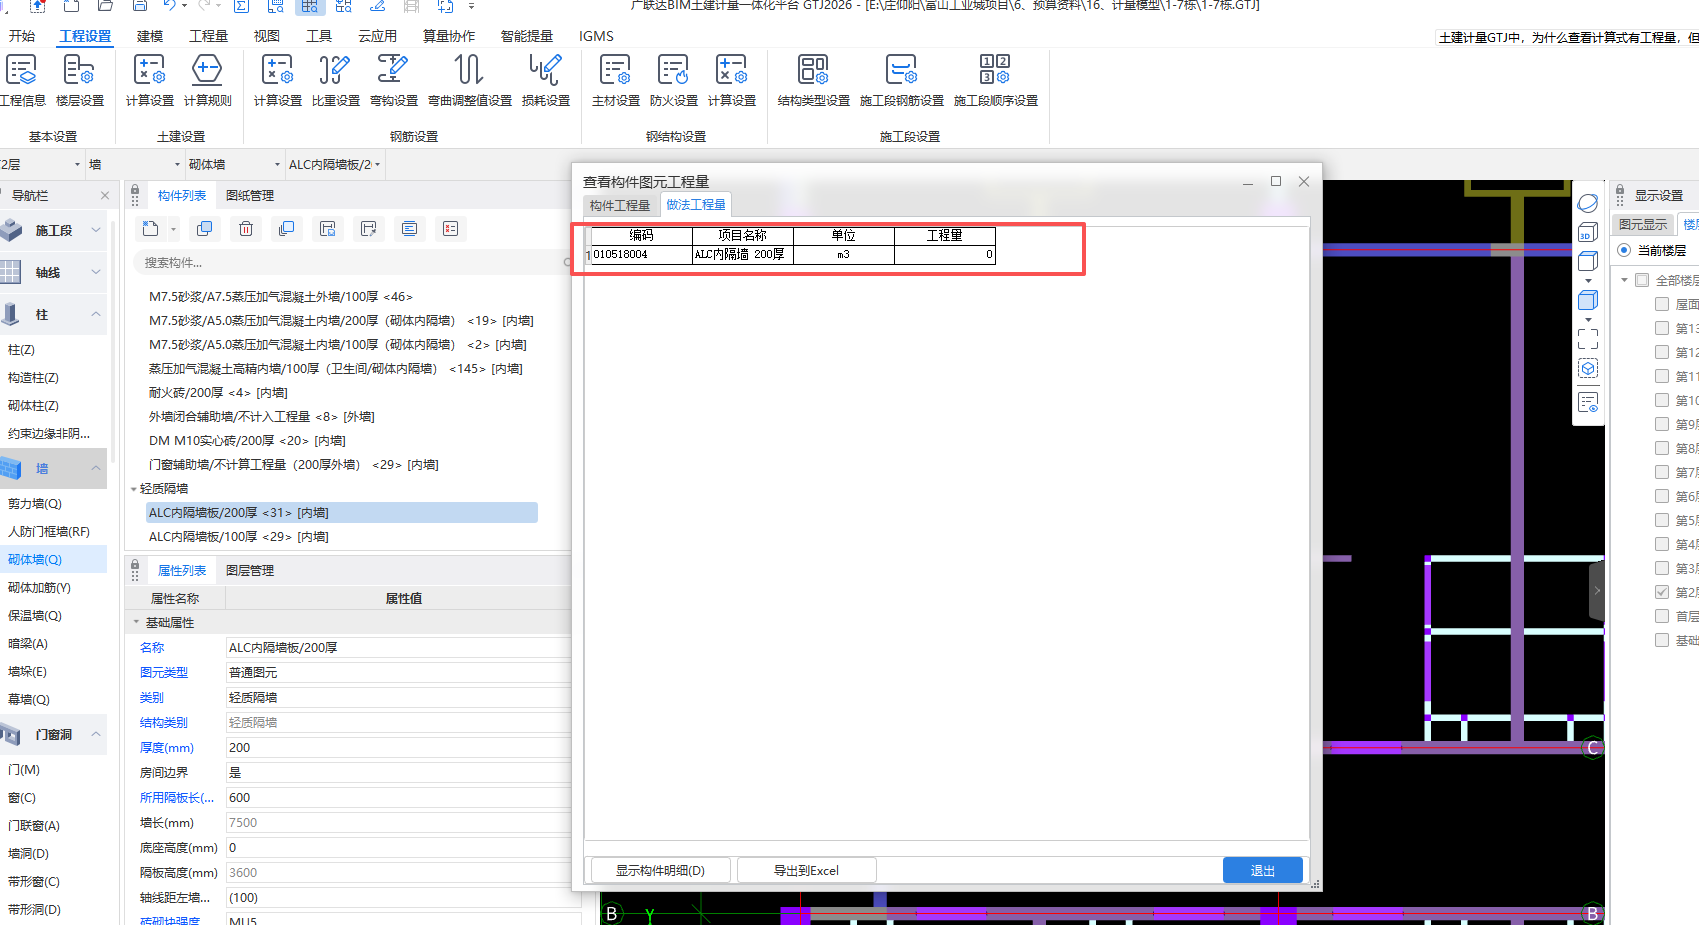1699x925 pixels.
Task: Select ALC内隔墙板/100厚 component
Action: point(239,537)
